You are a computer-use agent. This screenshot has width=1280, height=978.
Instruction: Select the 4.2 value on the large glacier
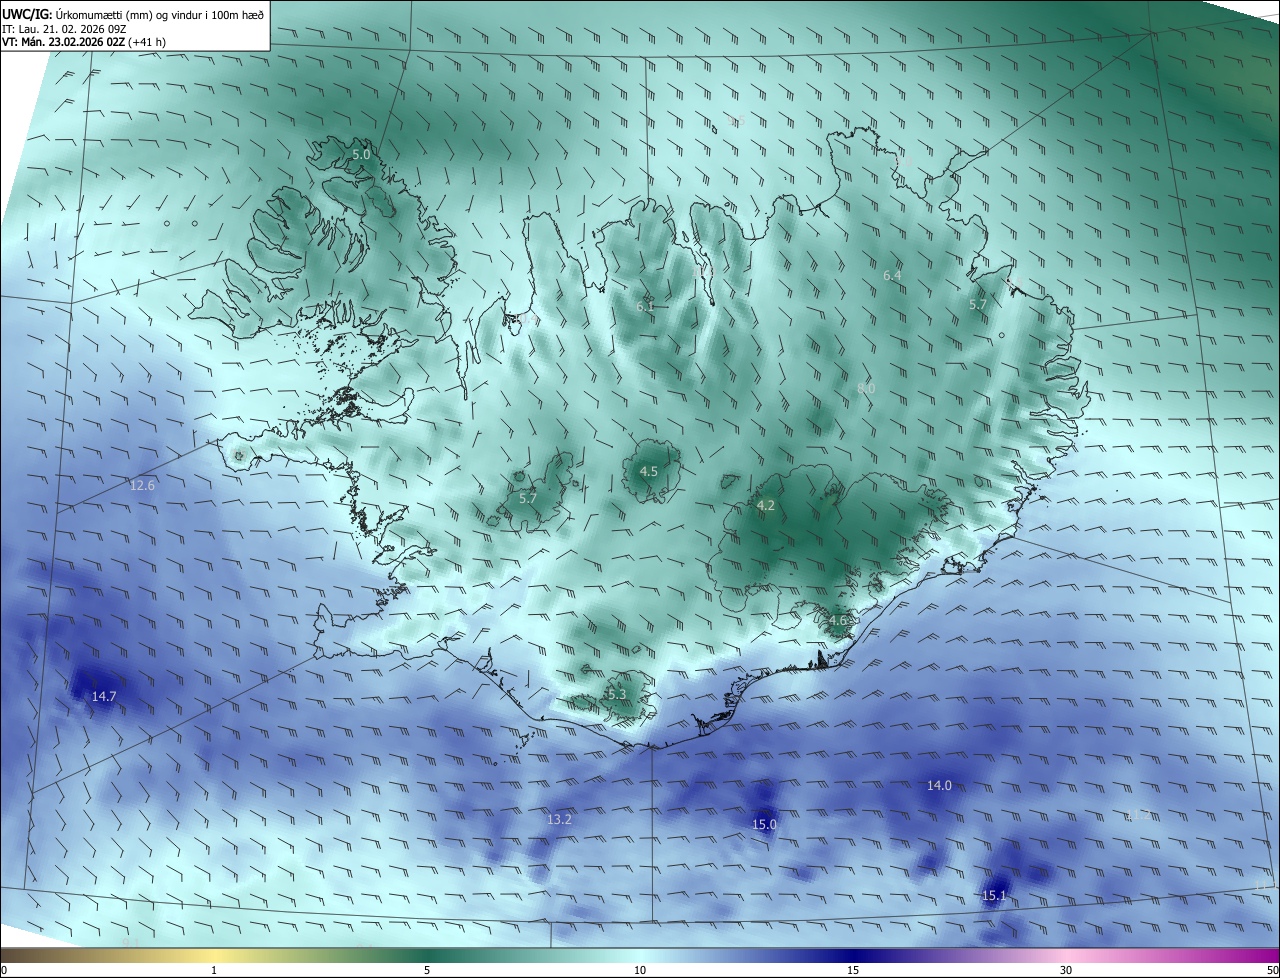(765, 506)
